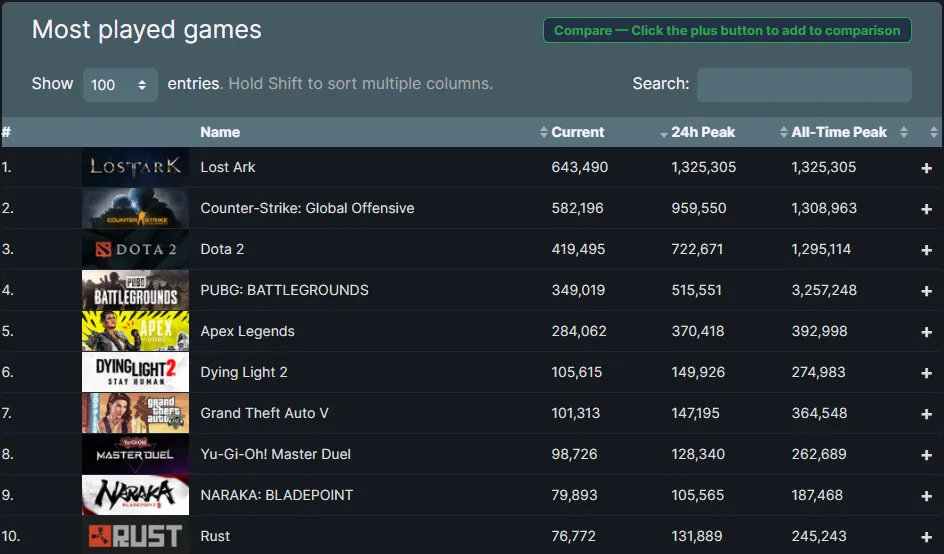Open Yu-Gi-Oh! Master Duel name link
The image size is (944, 554).
(275, 453)
